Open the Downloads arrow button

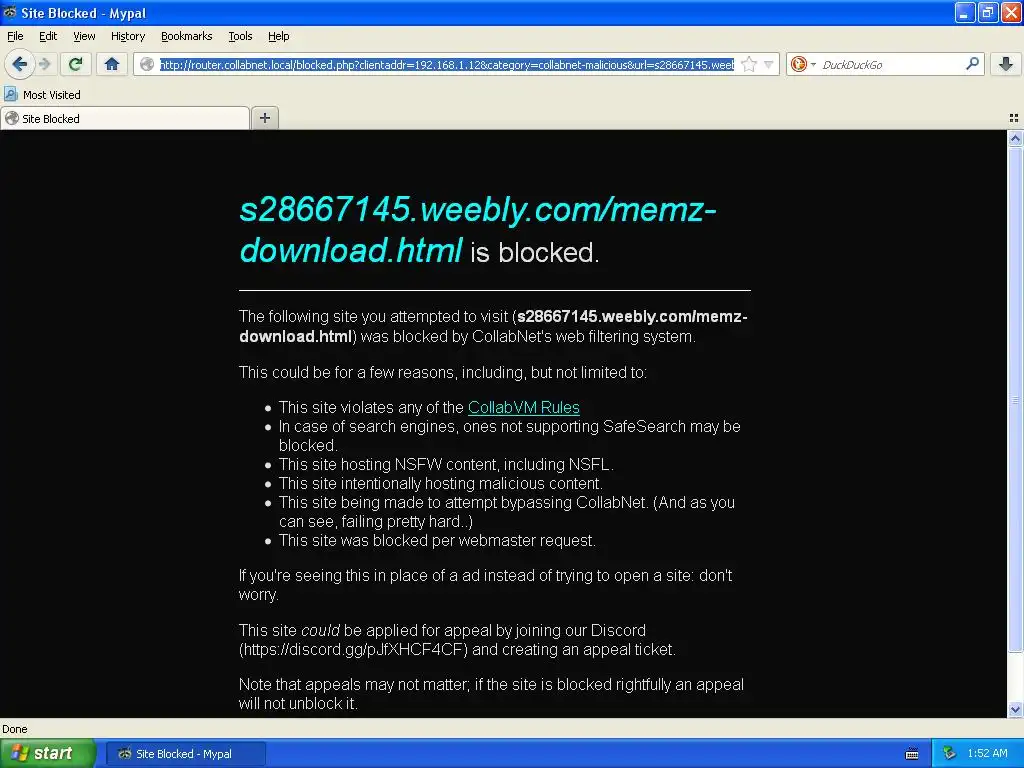(x=1006, y=64)
